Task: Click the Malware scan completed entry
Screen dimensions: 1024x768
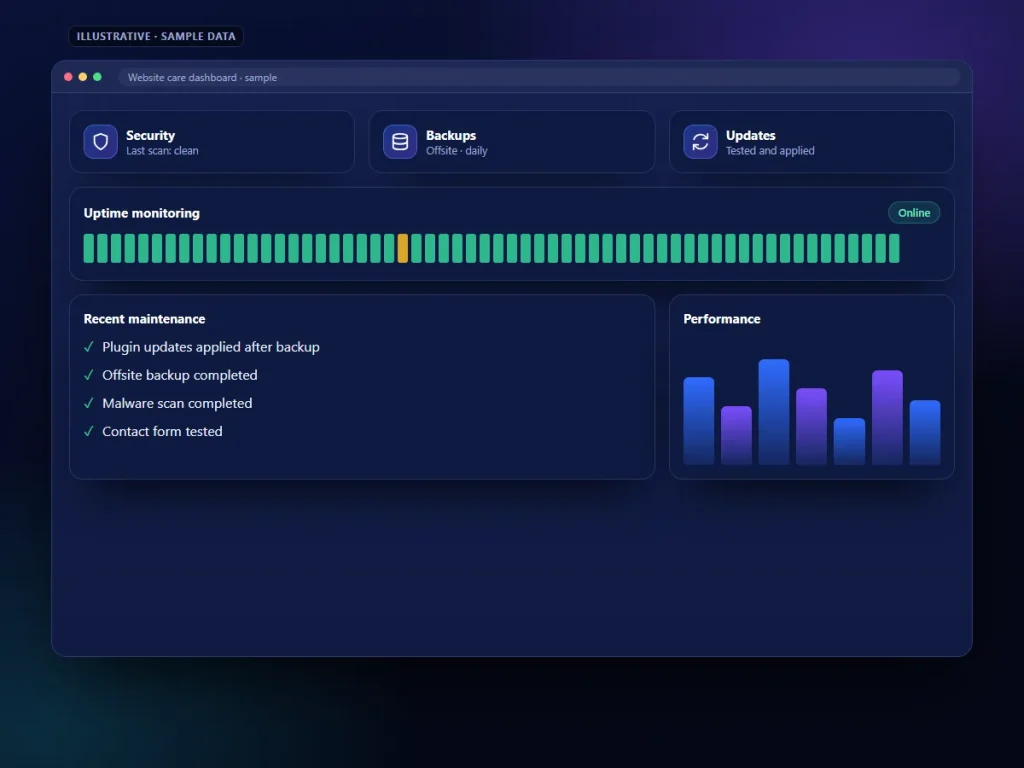Action: pyautogui.click(x=177, y=403)
